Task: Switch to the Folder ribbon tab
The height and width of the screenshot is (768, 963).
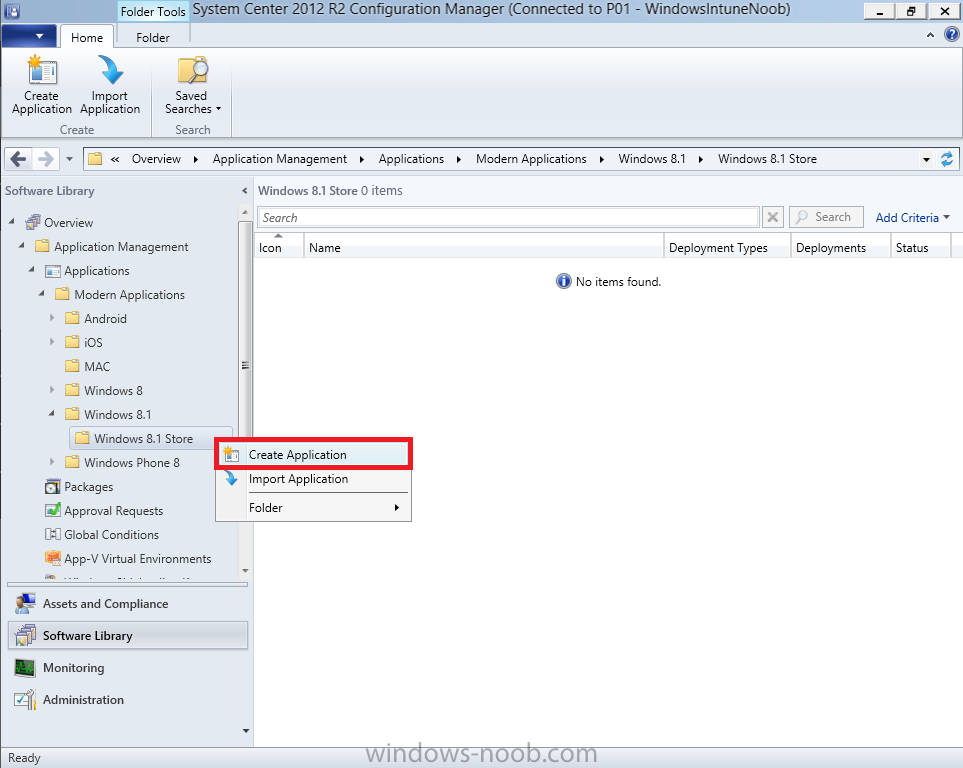Action: (152, 37)
